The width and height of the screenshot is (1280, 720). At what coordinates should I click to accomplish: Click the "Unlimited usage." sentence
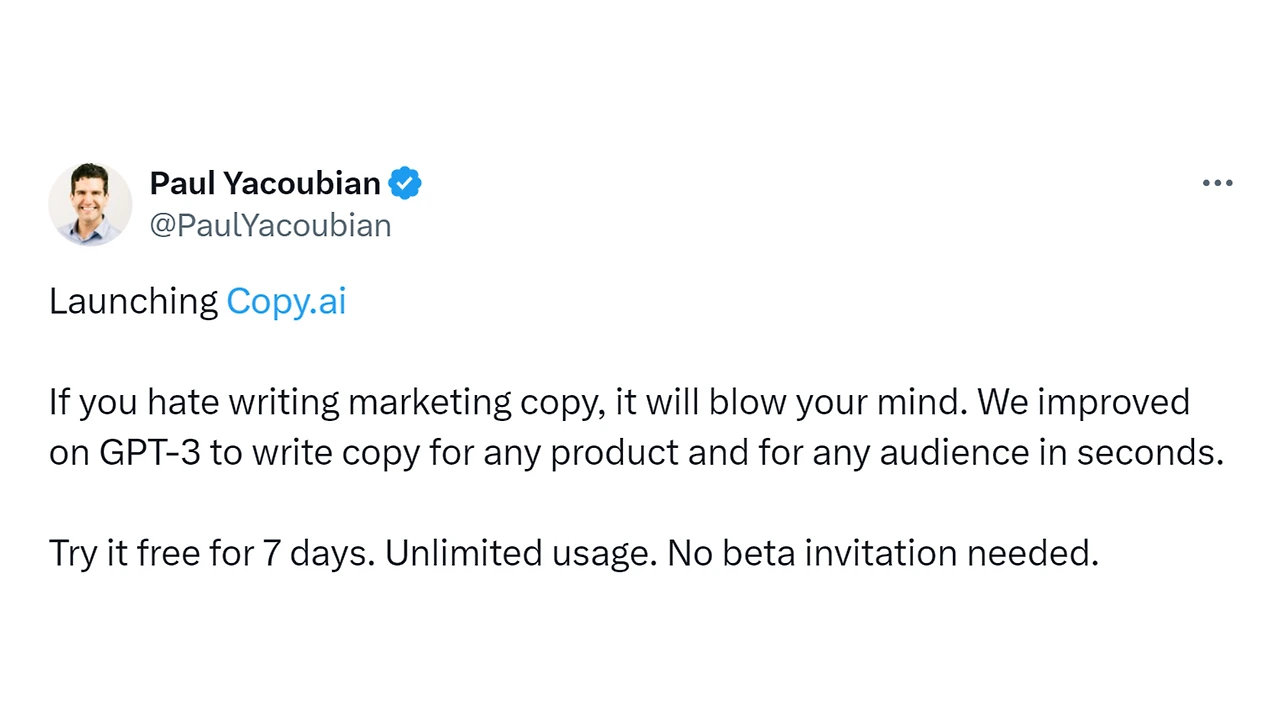coord(520,553)
